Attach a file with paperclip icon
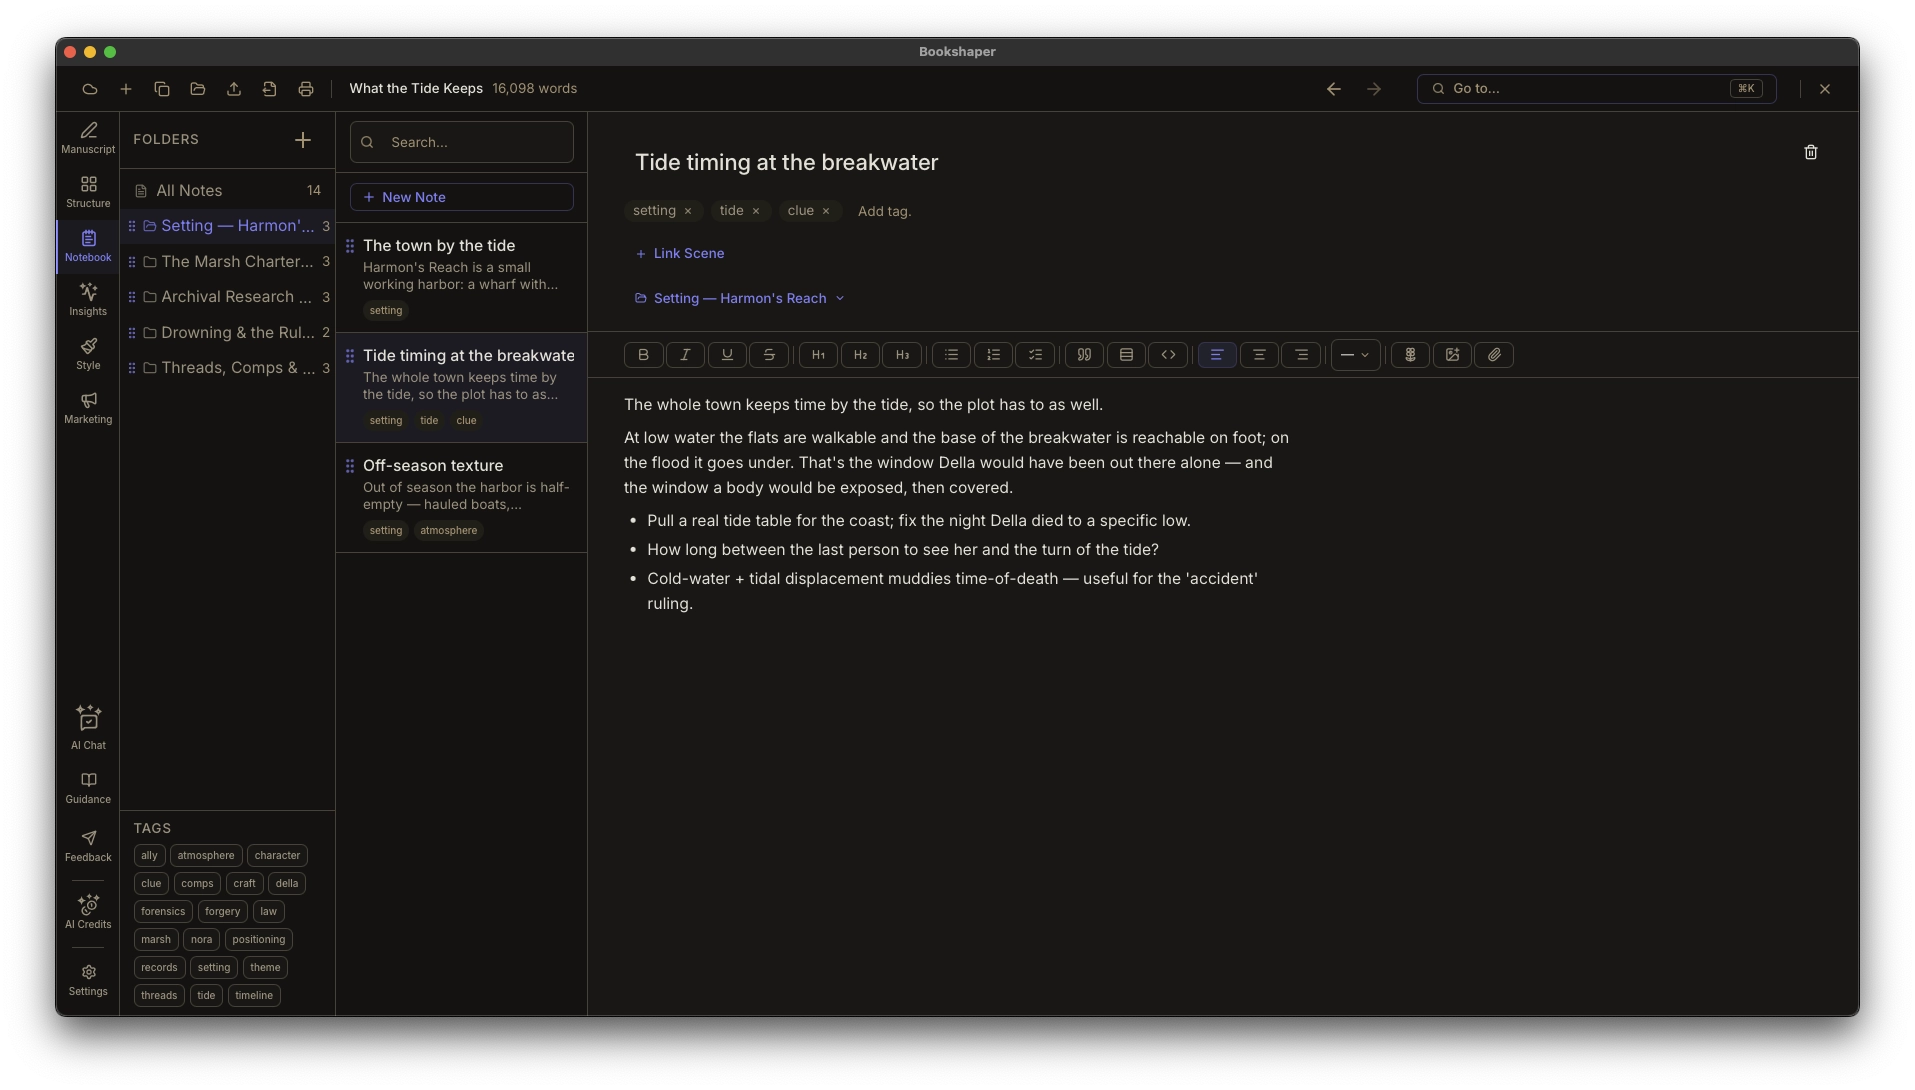The image size is (1915, 1090). point(1494,355)
